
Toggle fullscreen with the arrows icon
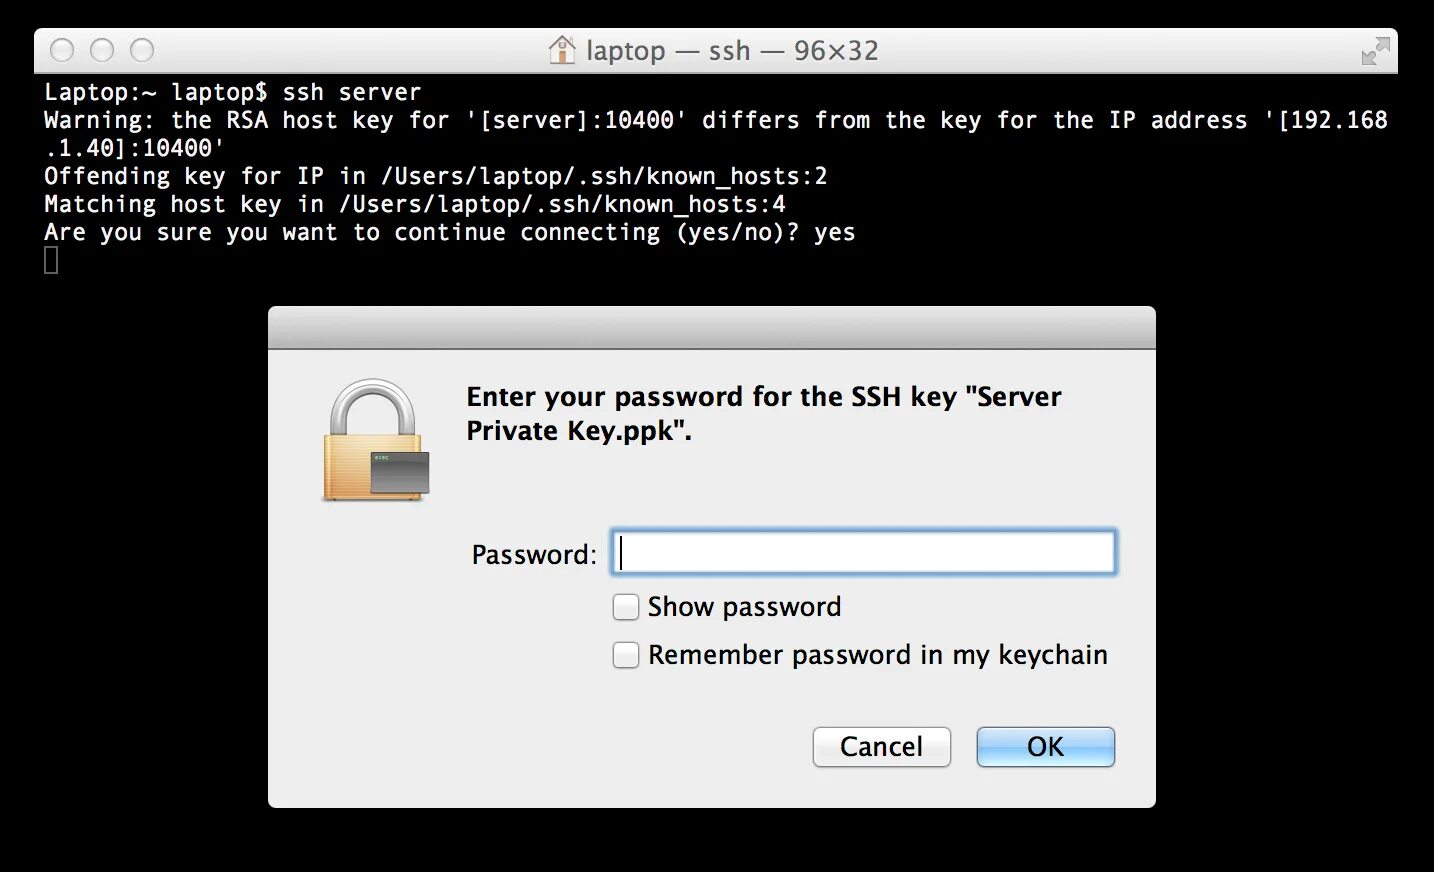tap(1375, 50)
